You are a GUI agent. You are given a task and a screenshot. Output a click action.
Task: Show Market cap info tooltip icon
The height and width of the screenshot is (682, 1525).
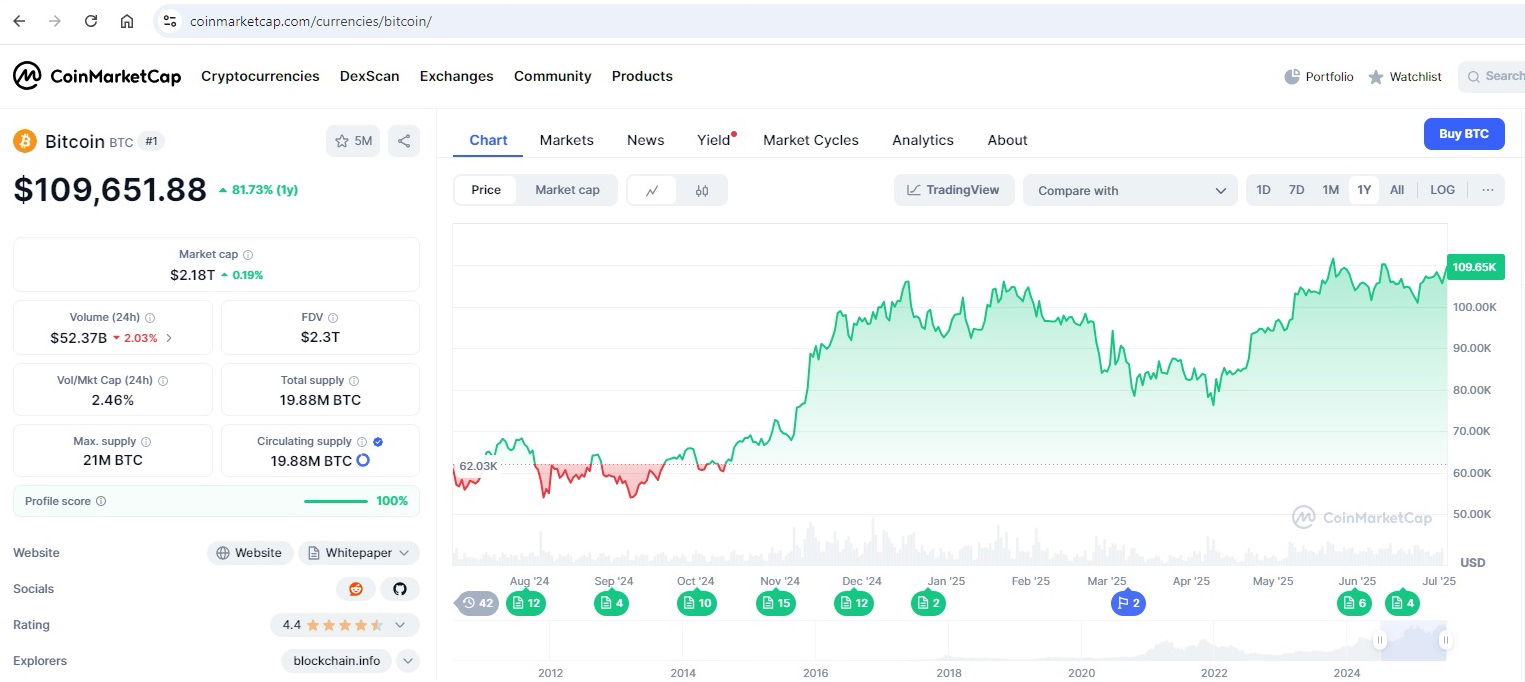(x=248, y=255)
